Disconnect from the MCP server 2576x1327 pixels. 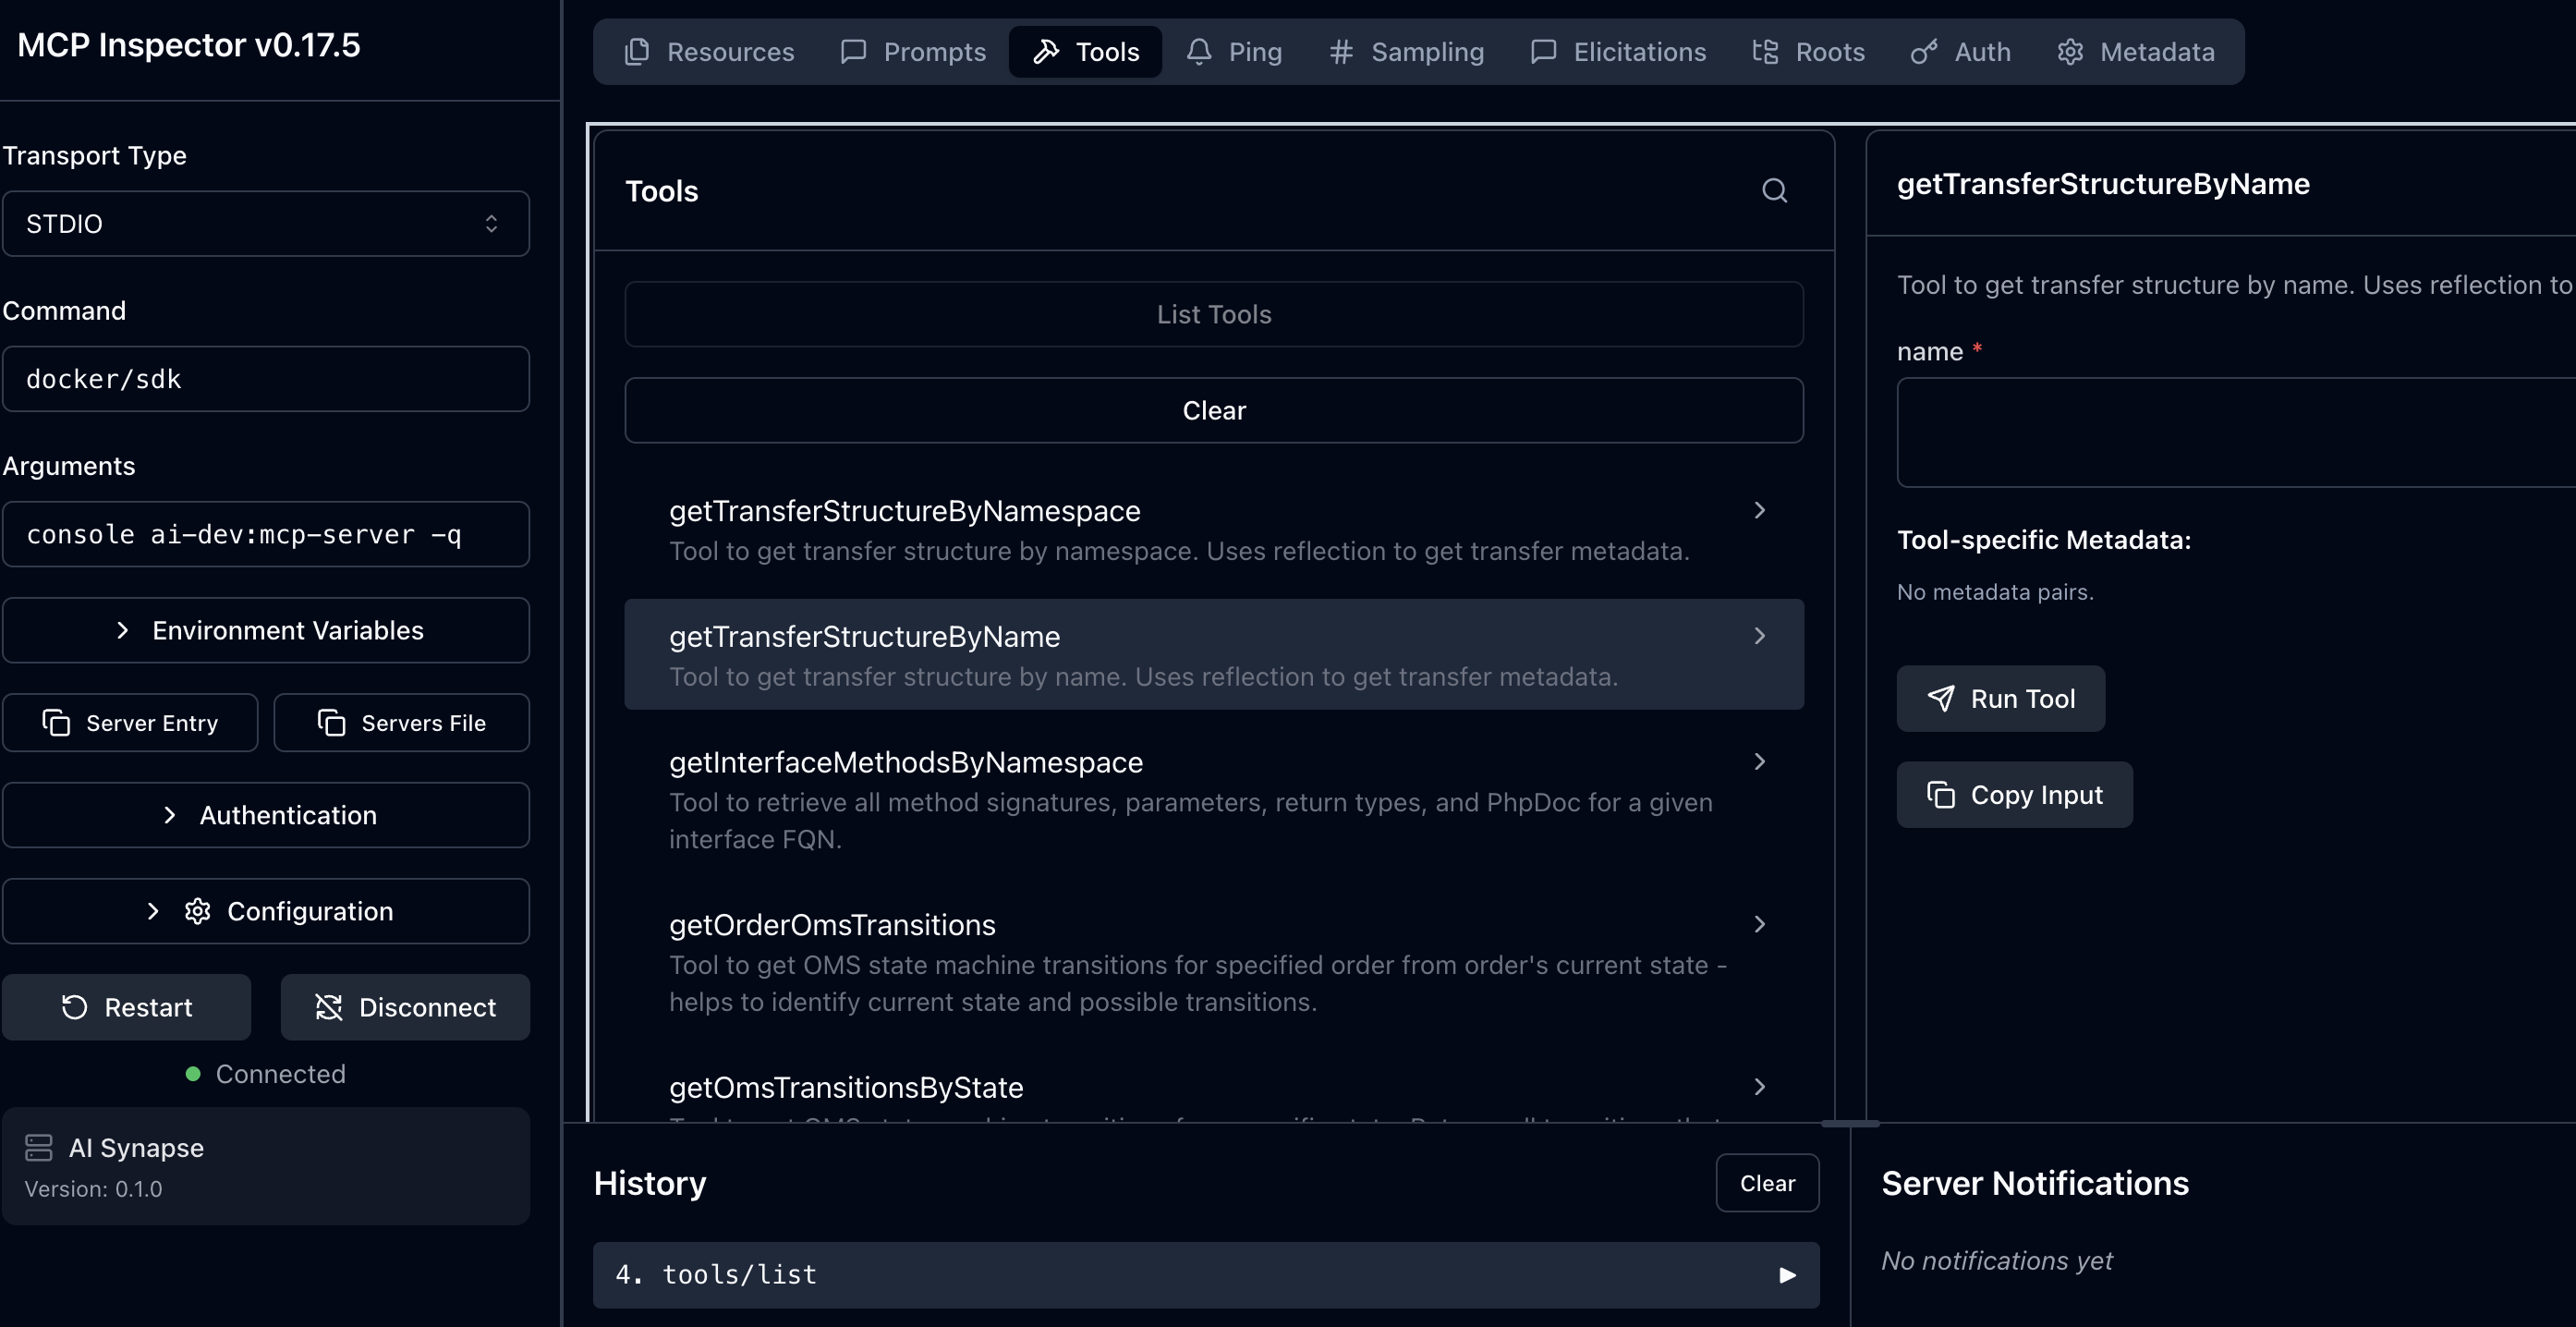[405, 1007]
